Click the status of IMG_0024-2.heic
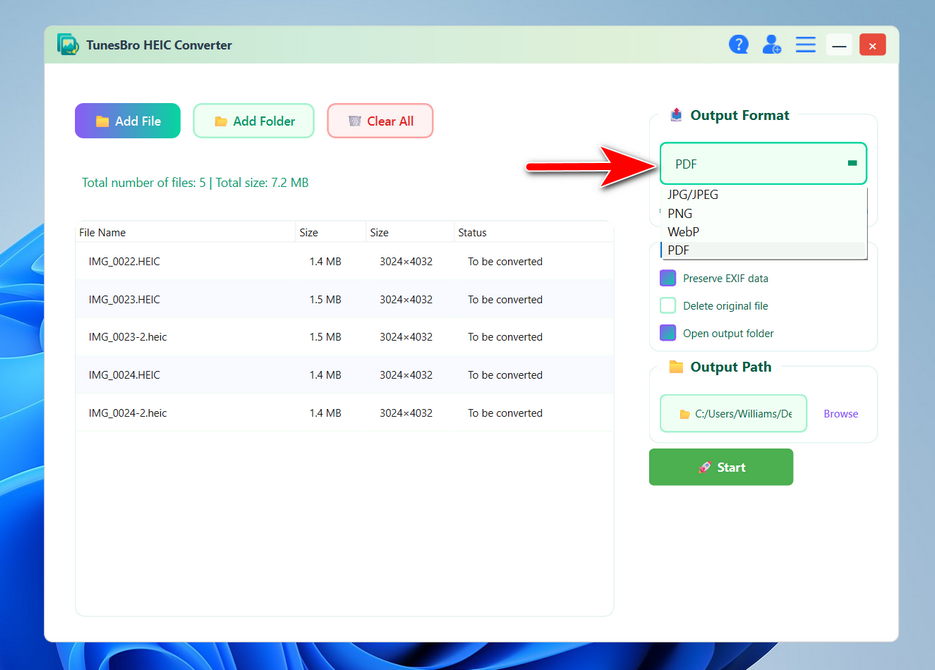The image size is (935, 670). point(505,412)
